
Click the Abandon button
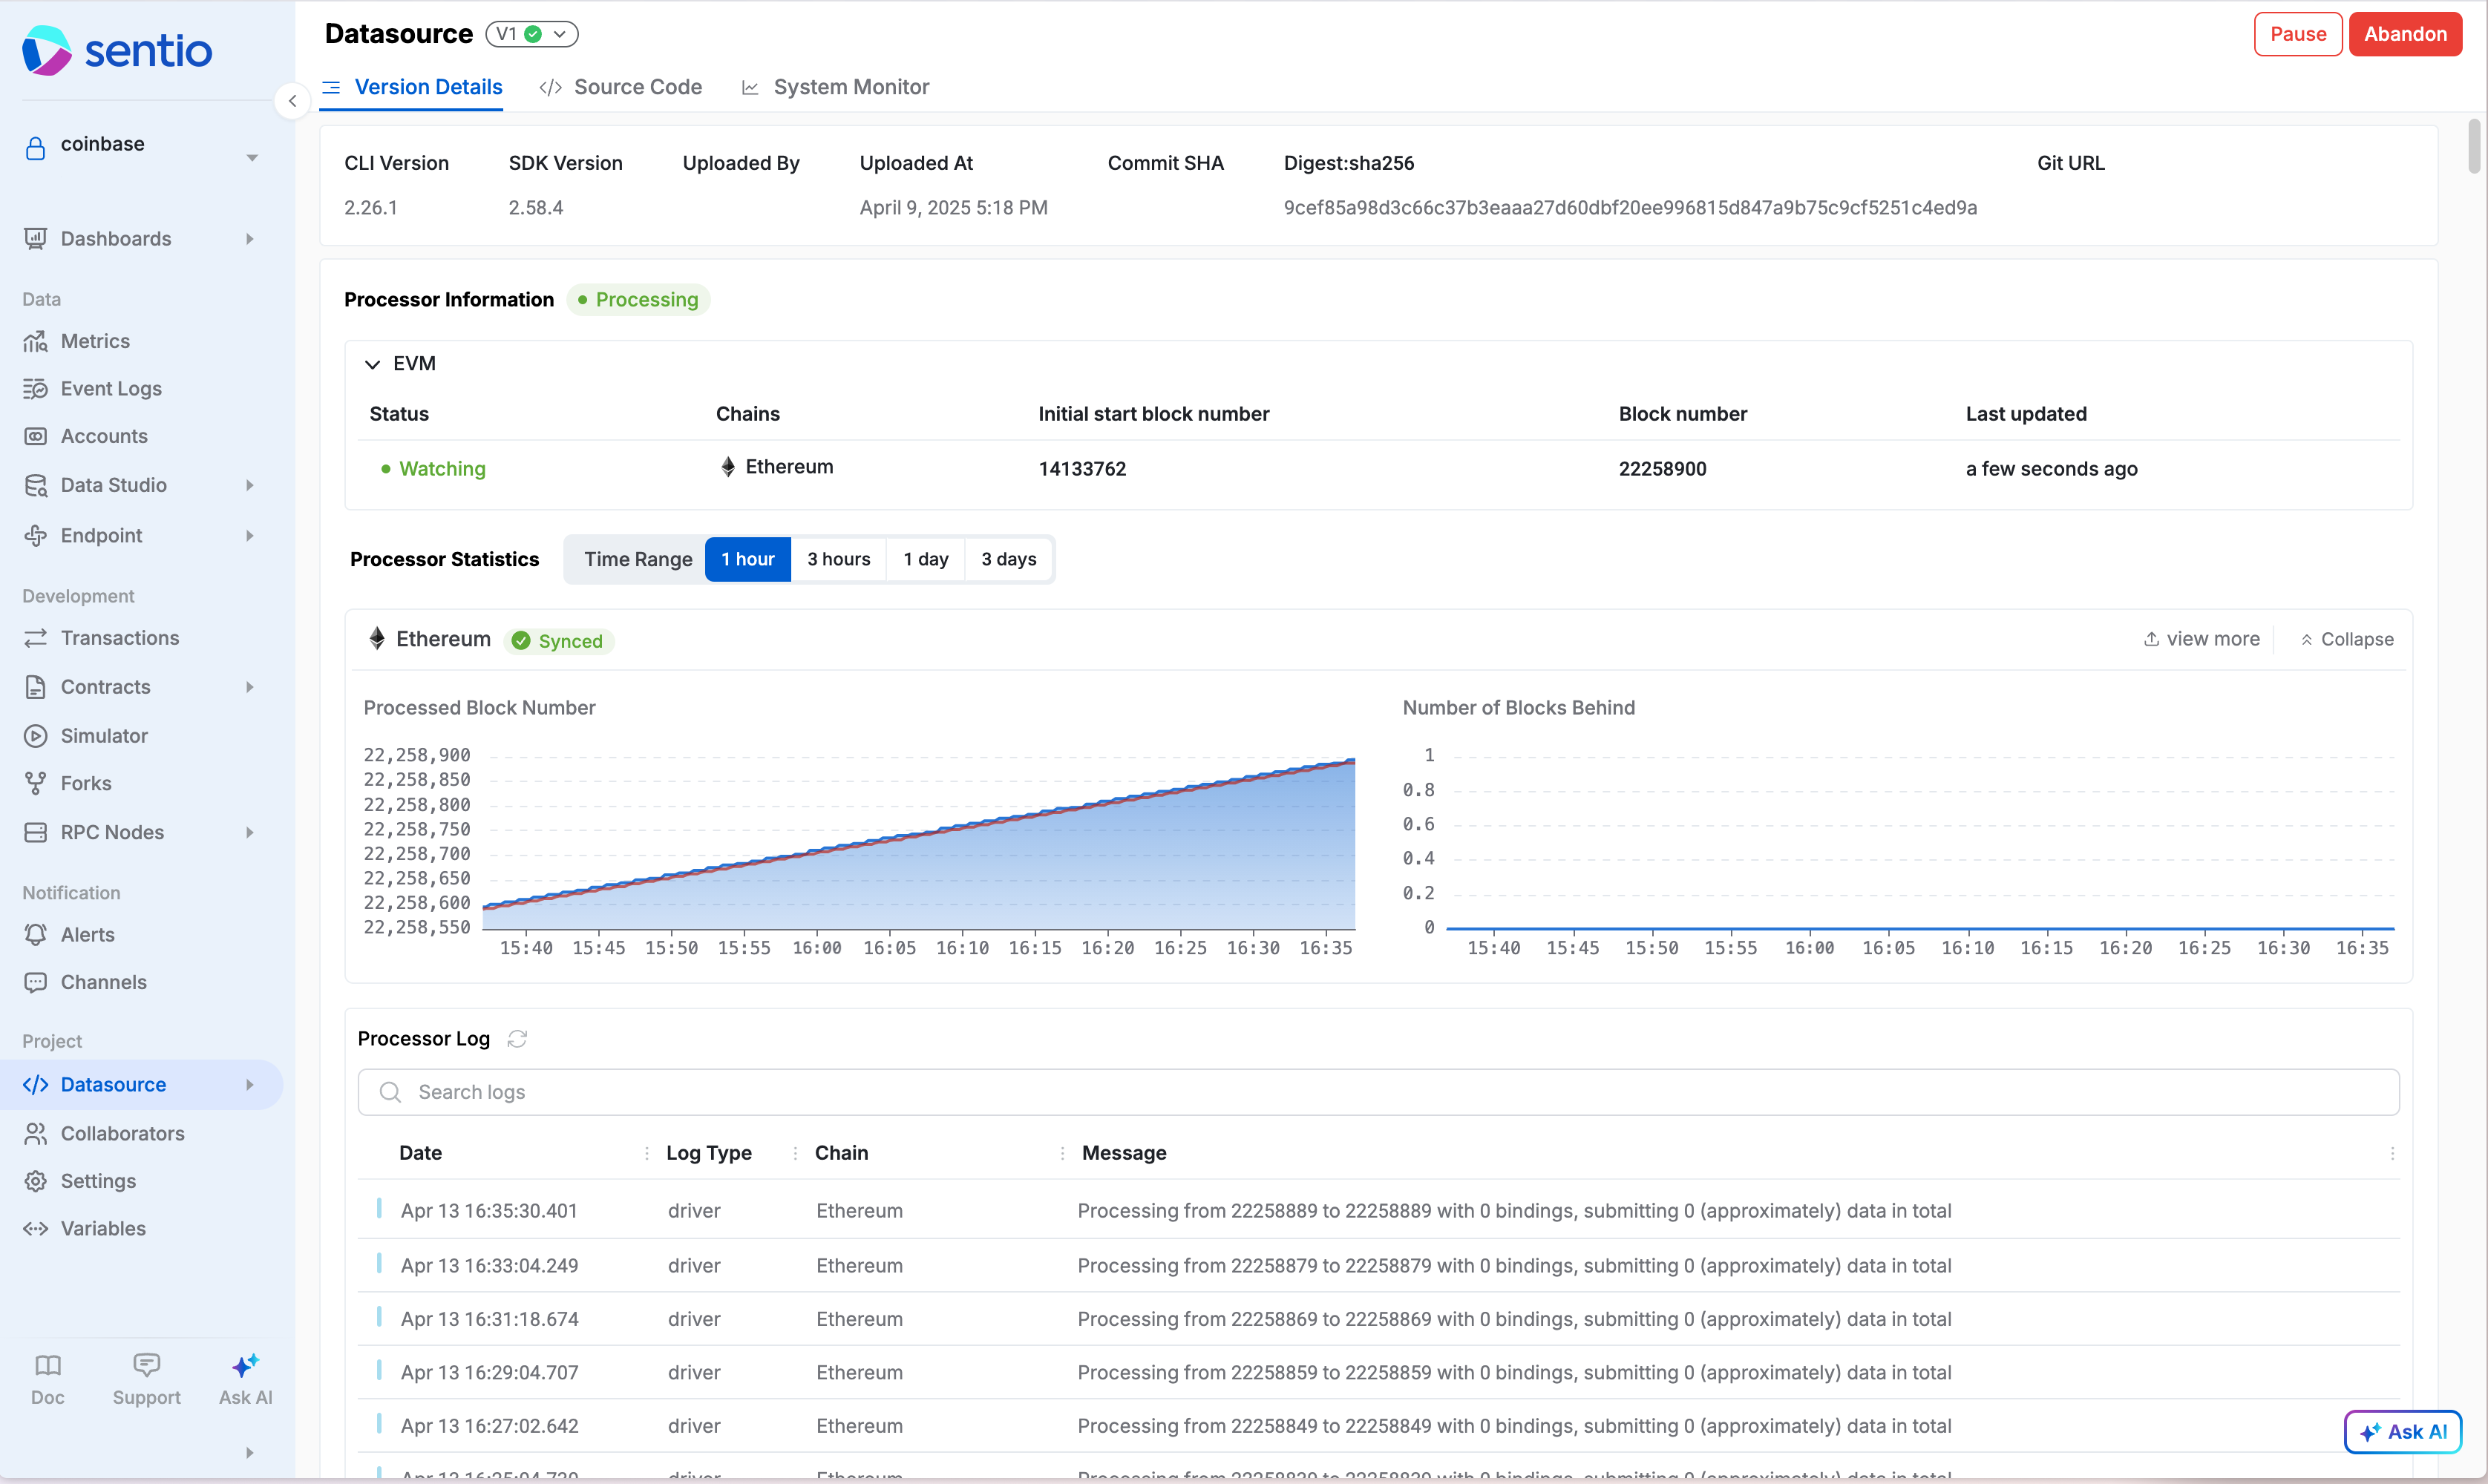pos(2404,34)
